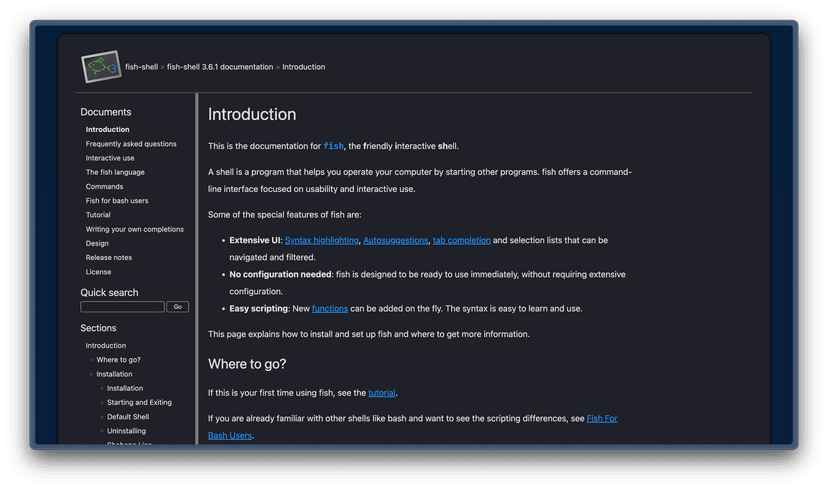Jump to Starting and Exiting section
Image resolution: width=828 pixels, height=489 pixels.
139,403
